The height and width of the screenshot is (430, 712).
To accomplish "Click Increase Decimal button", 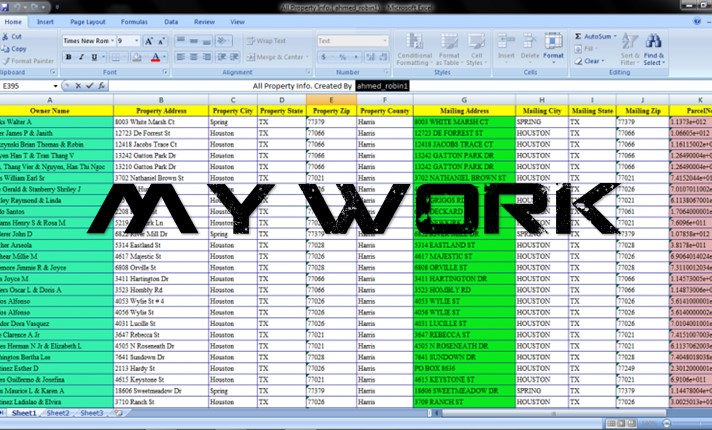I will [371, 57].
